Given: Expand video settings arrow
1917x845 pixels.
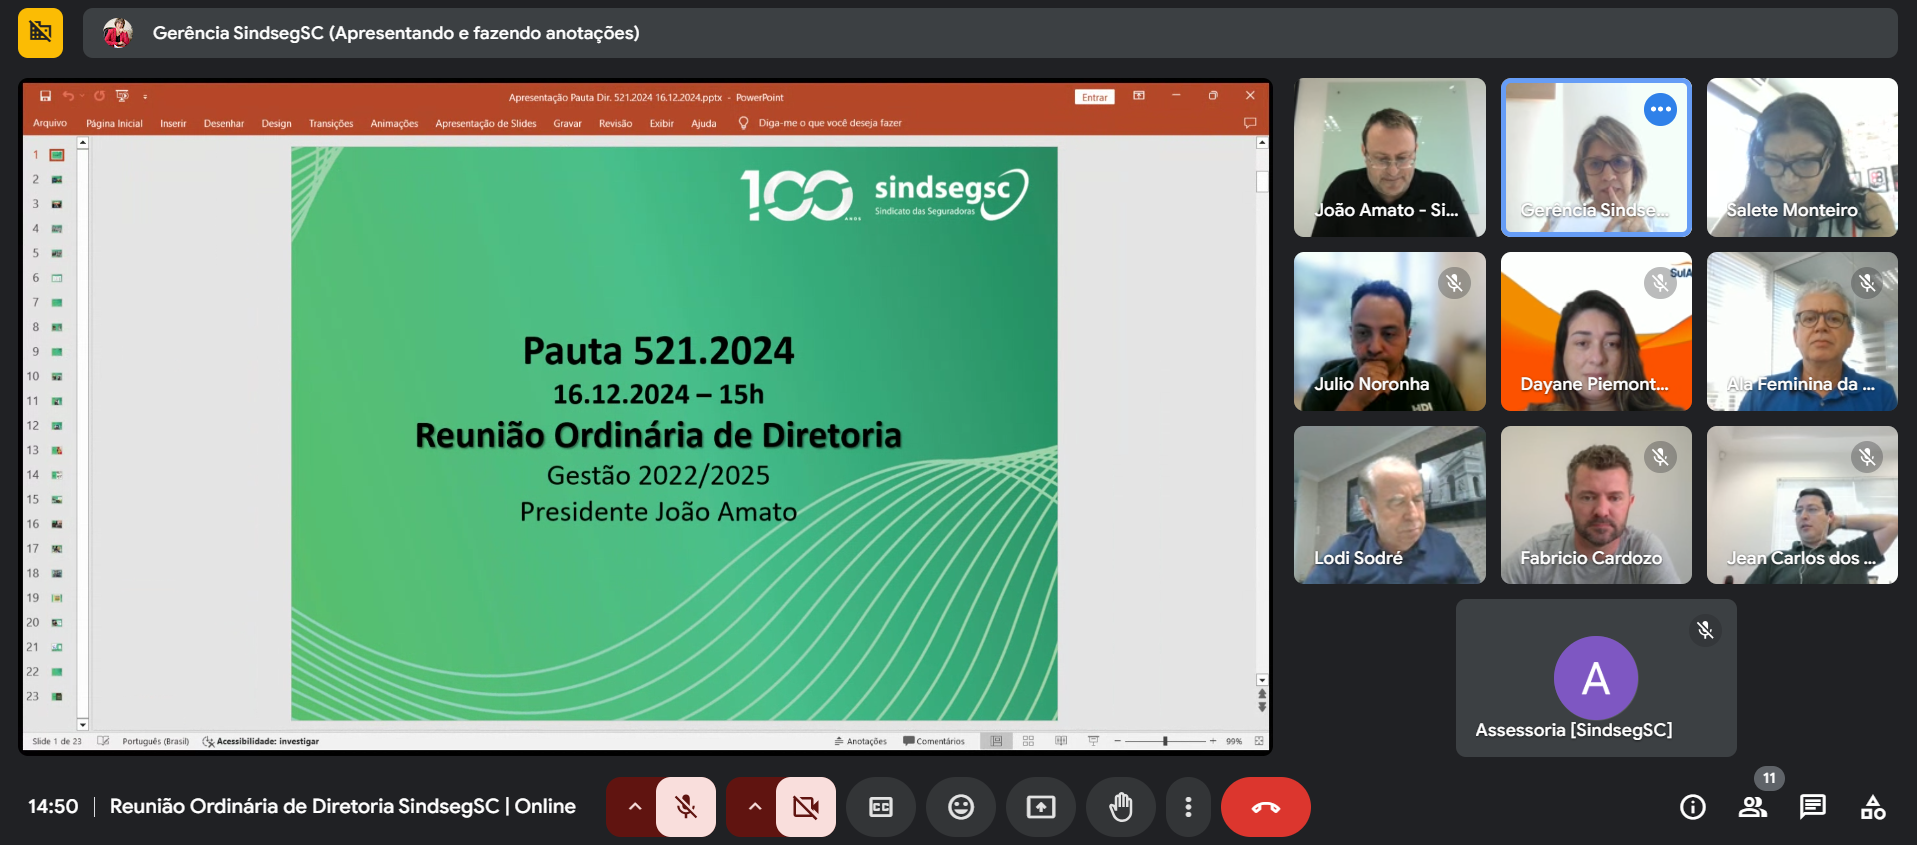Looking at the screenshot, I should click(x=754, y=807).
